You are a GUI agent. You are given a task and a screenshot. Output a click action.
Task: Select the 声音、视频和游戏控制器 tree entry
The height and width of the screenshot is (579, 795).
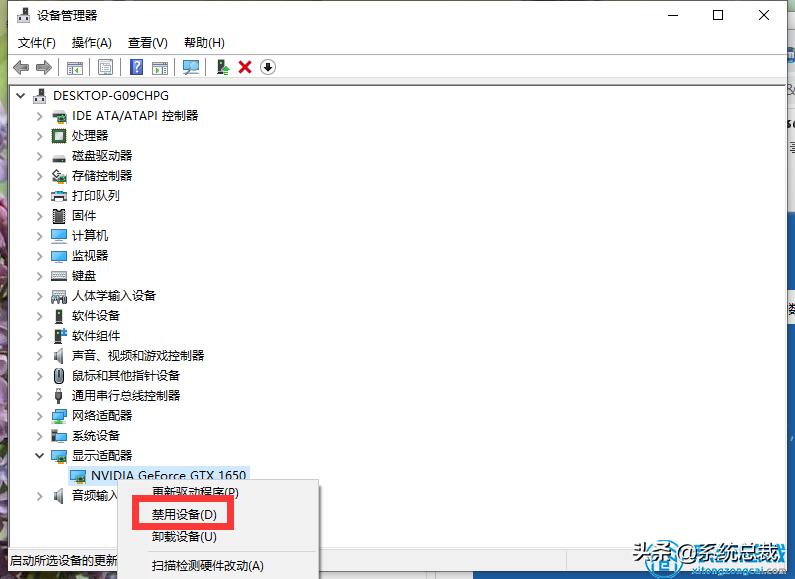coord(138,356)
